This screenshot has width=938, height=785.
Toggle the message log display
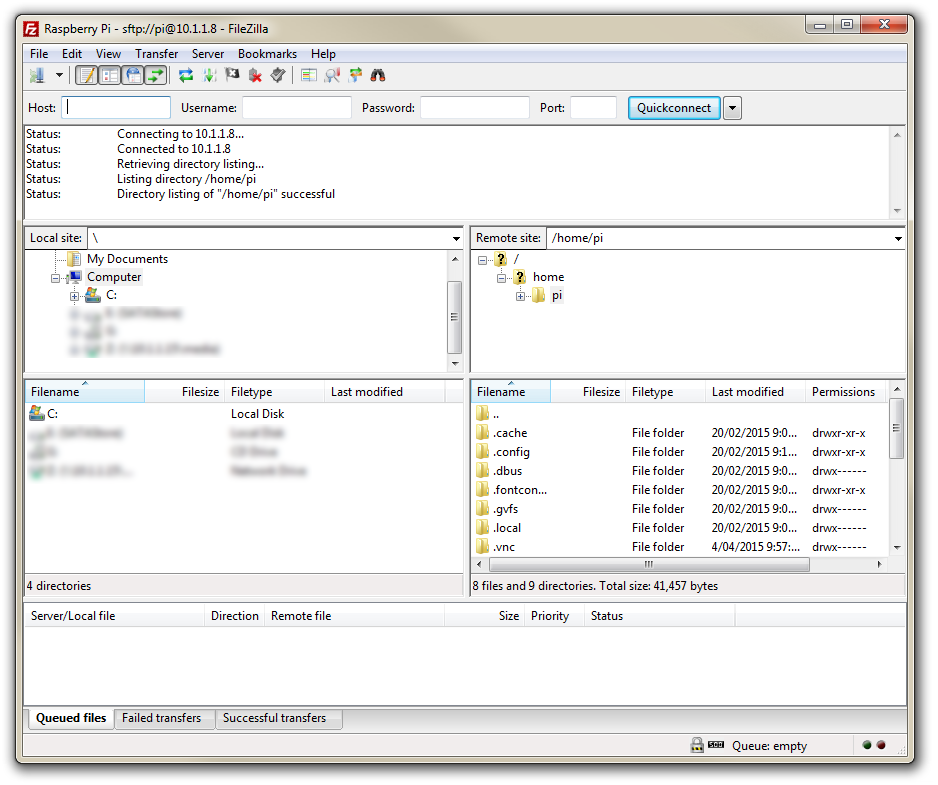point(86,75)
